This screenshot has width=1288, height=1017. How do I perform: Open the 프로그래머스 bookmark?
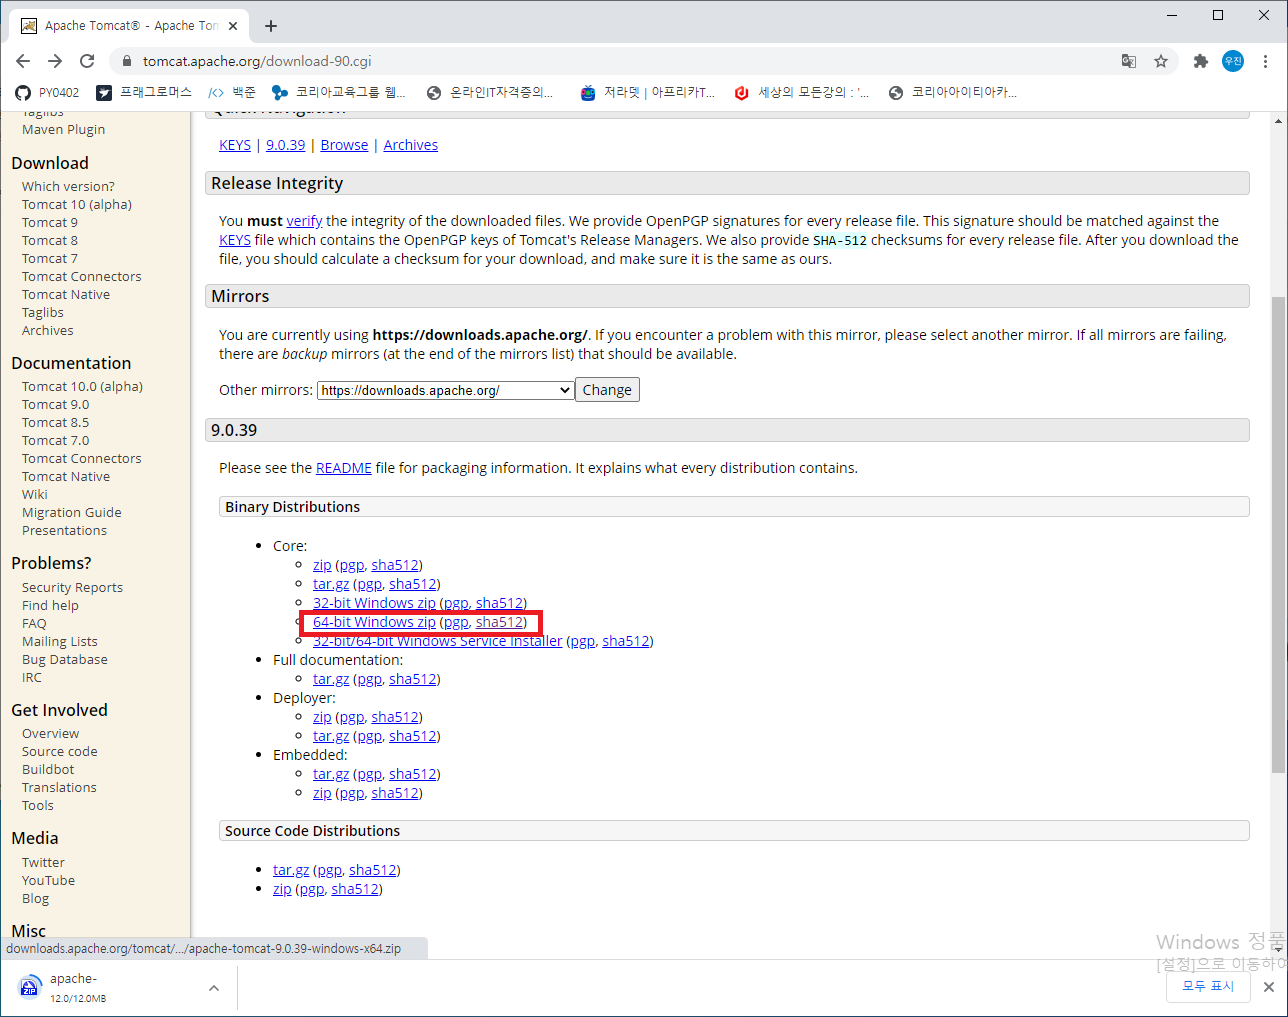[144, 92]
